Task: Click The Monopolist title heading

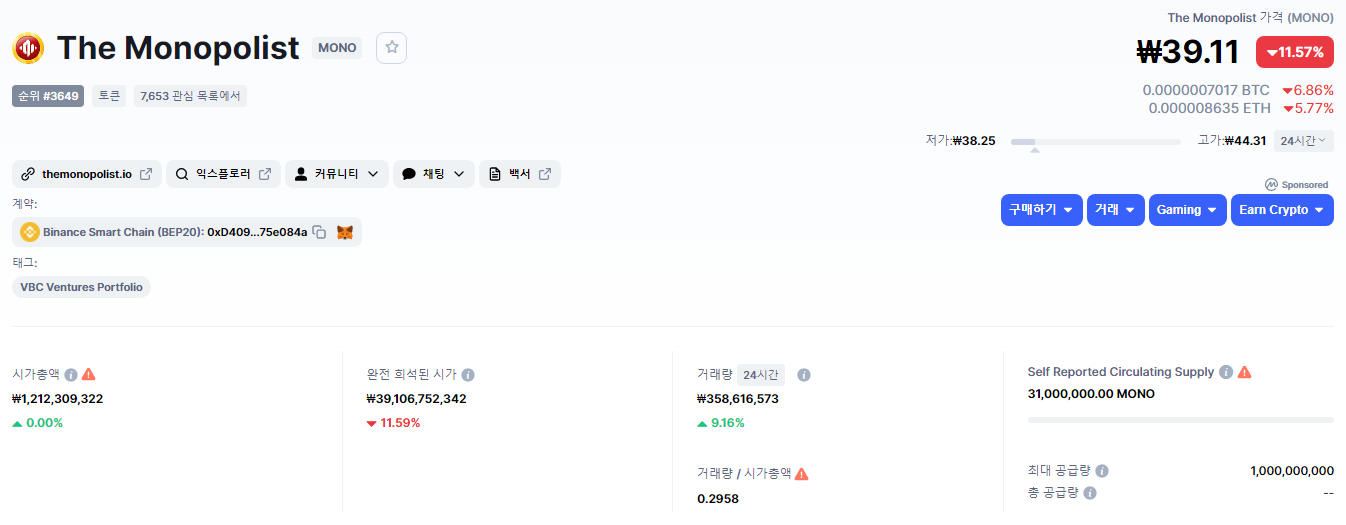Action: [x=178, y=48]
